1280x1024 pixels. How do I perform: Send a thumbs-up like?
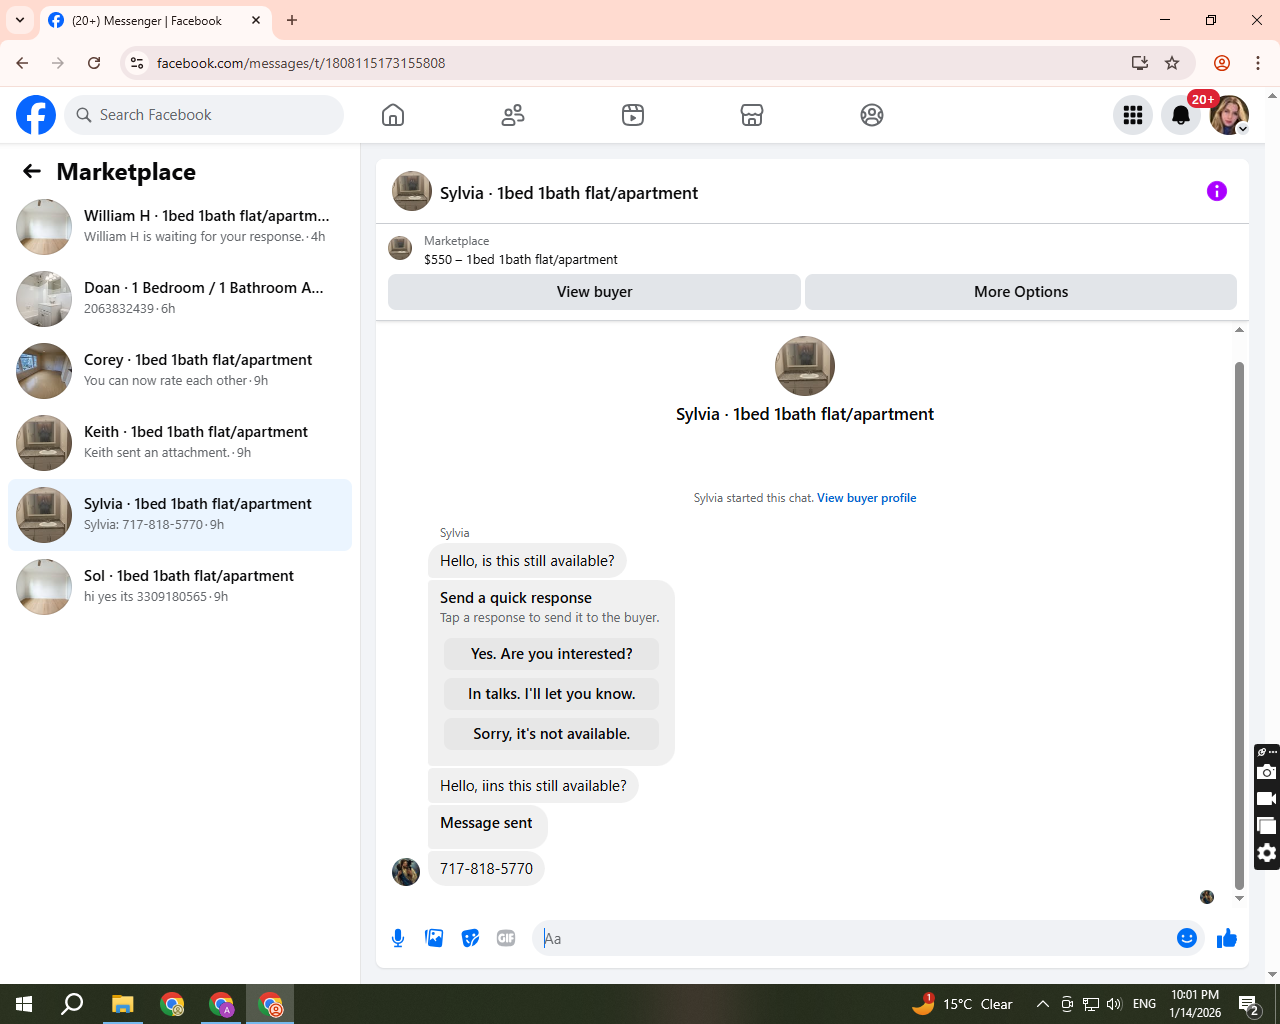pos(1227,938)
